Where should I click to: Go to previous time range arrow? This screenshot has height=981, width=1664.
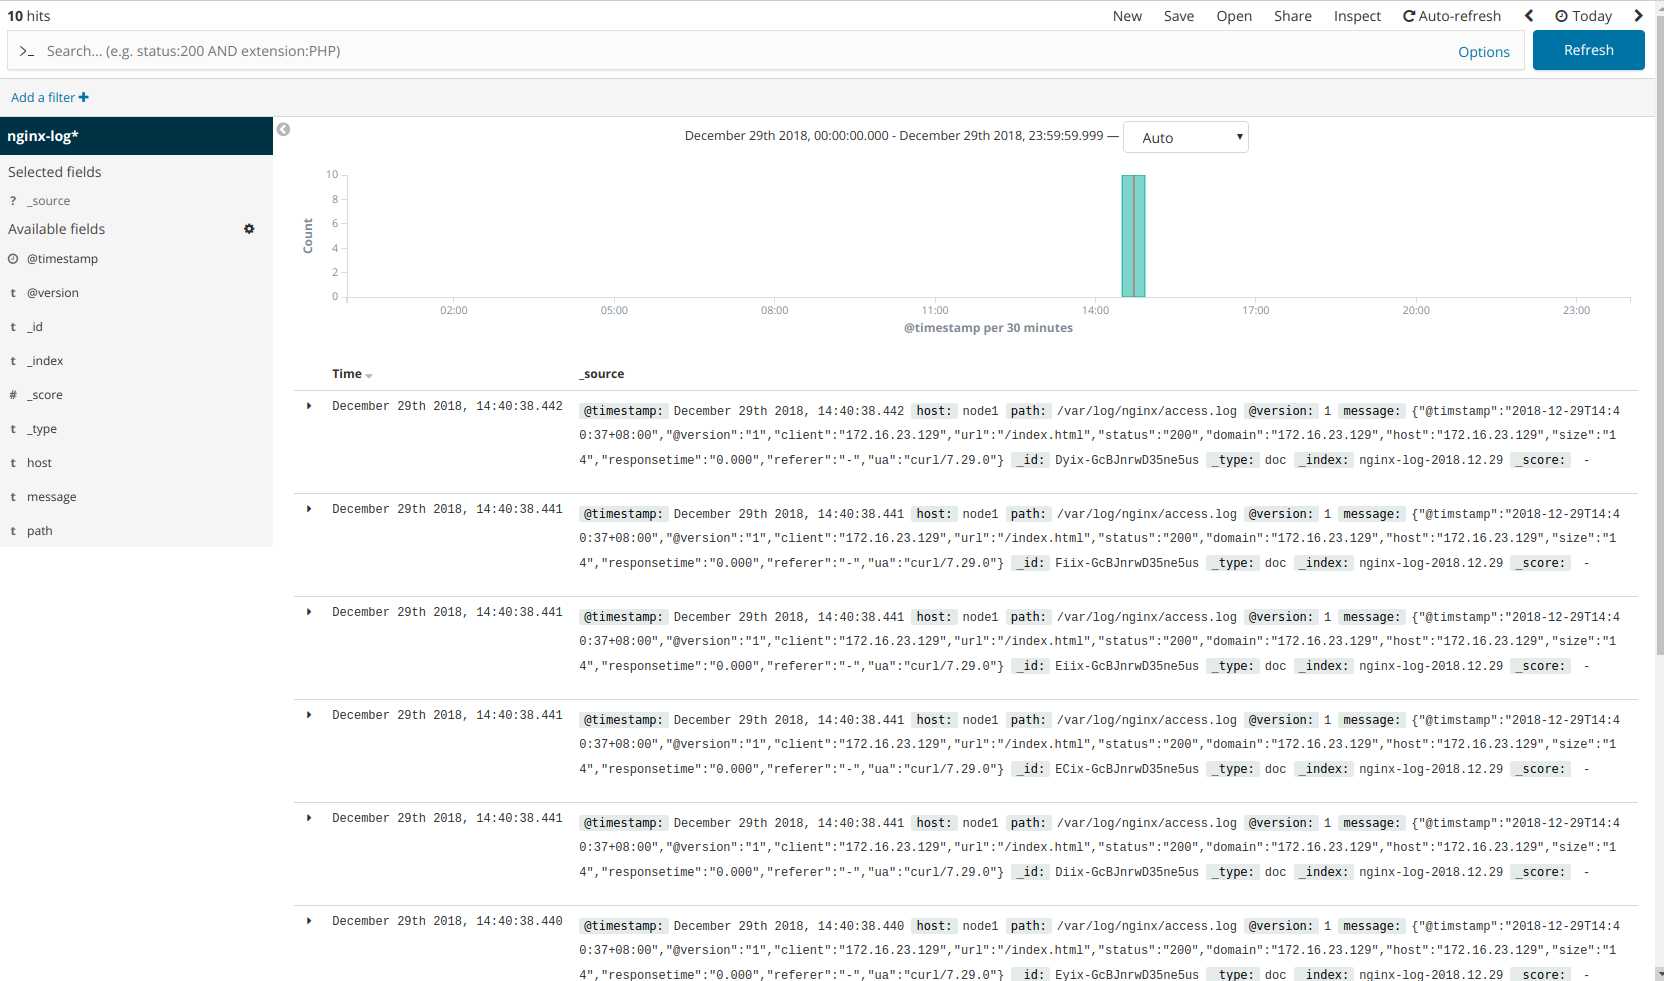click(1528, 16)
